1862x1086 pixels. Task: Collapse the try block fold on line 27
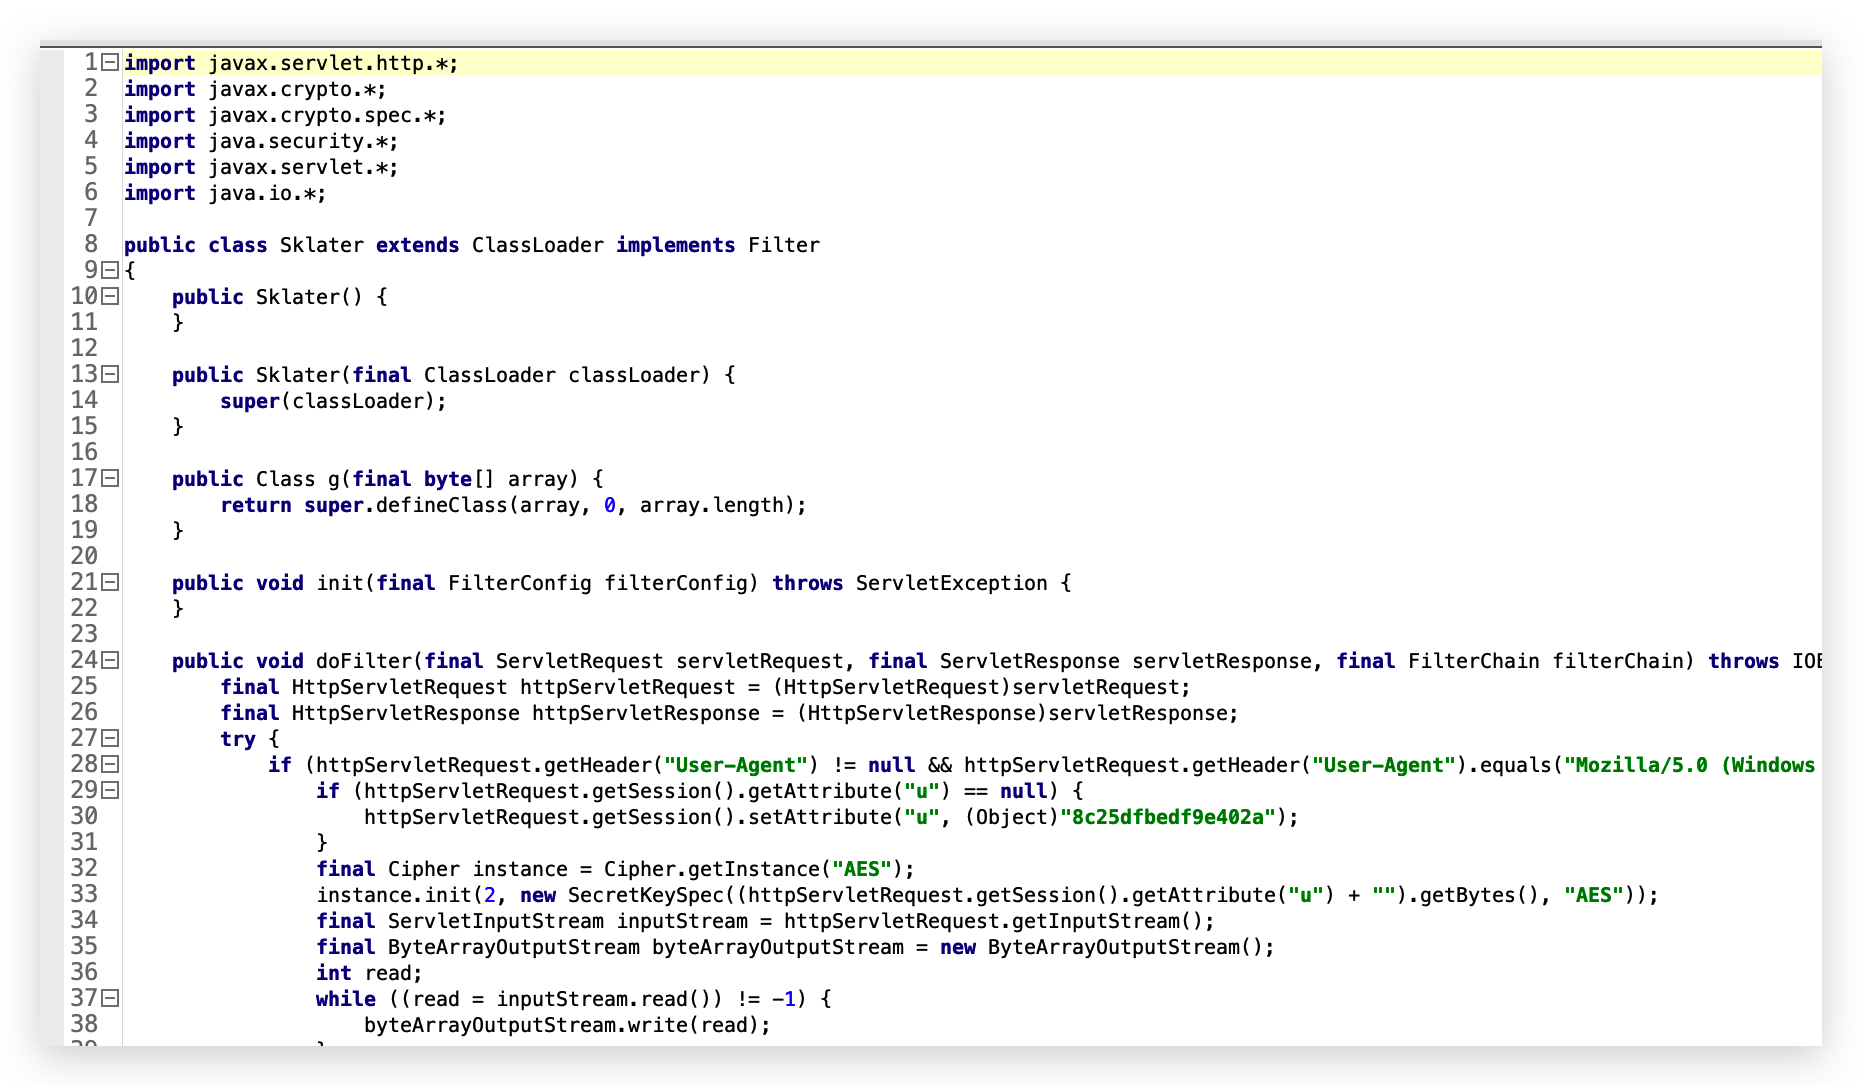click(x=110, y=738)
